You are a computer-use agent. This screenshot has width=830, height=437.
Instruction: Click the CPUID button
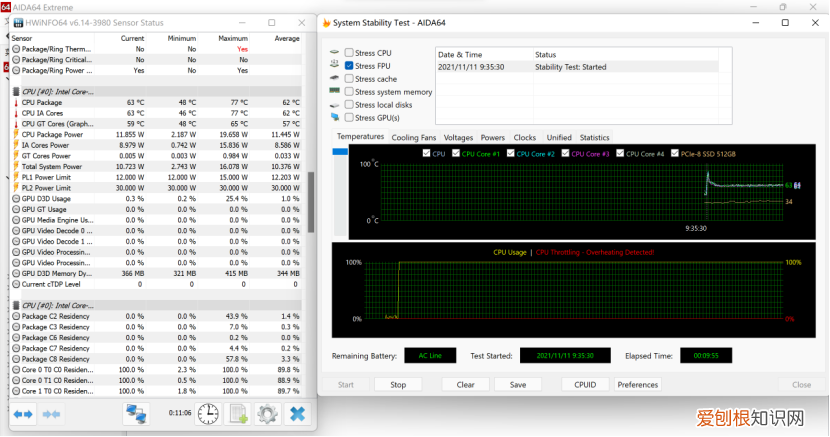[584, 384]
